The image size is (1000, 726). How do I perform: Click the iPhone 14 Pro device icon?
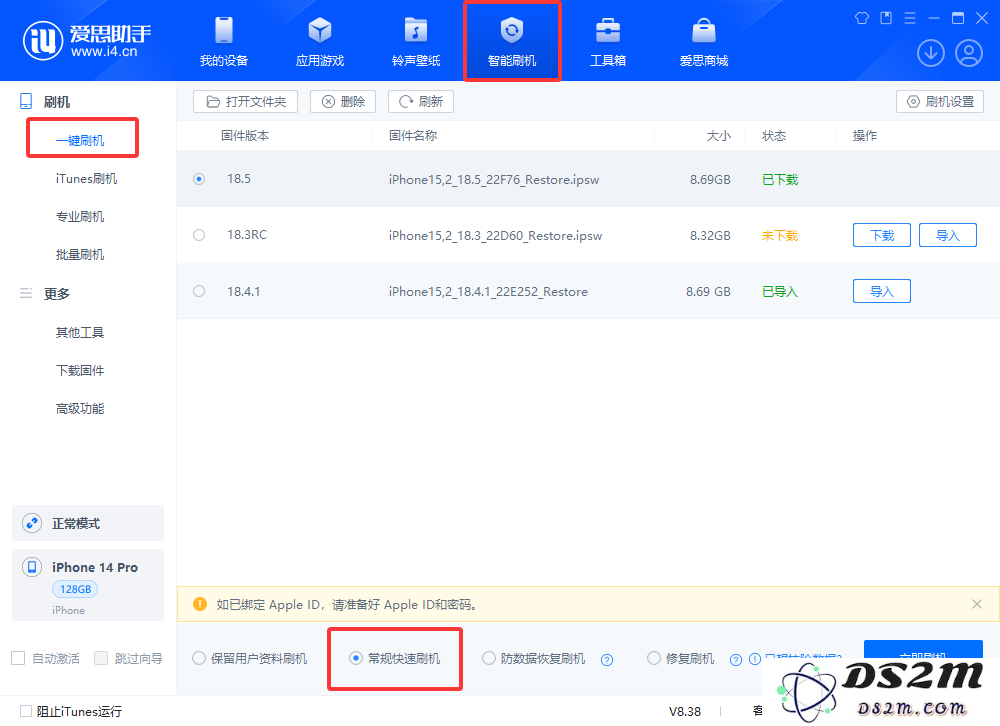[x=32, y=567]
